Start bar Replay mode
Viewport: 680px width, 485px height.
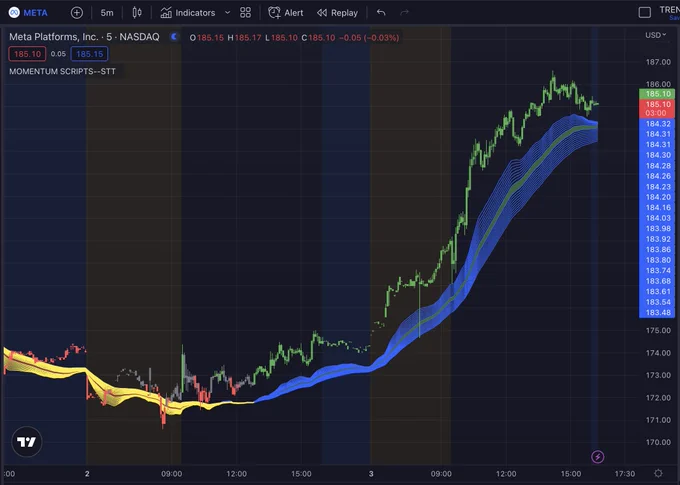pos(337,13)
